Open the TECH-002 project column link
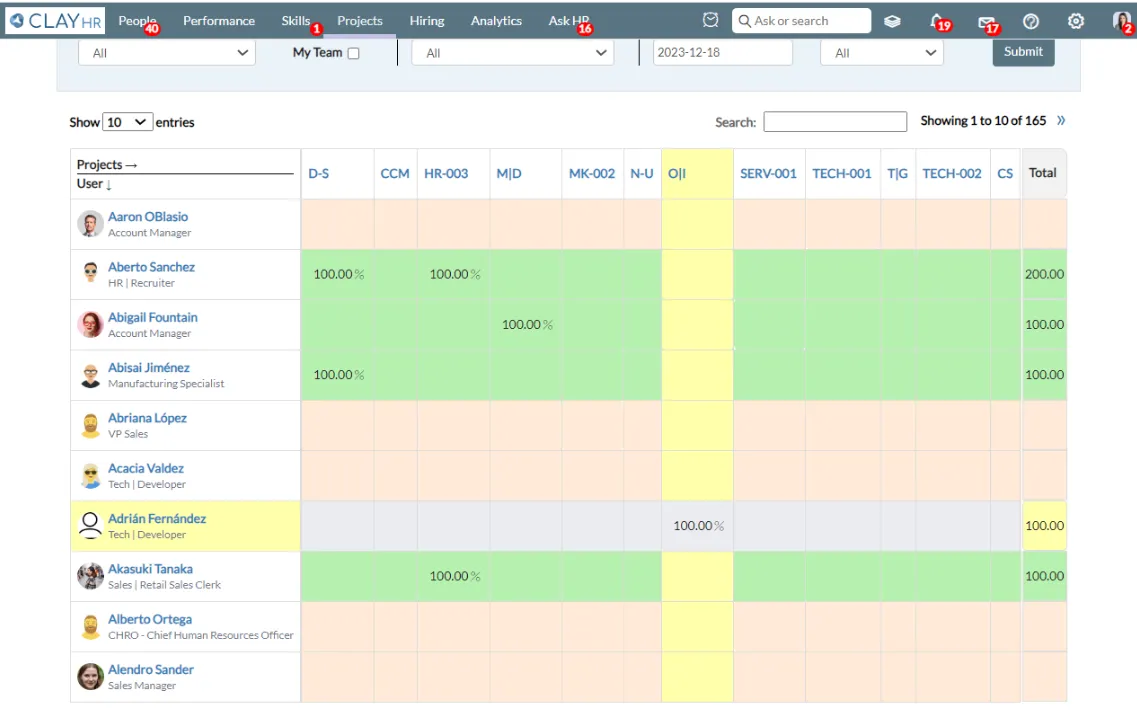Viewport: 1137px width, 710px height. coord(952,173)
